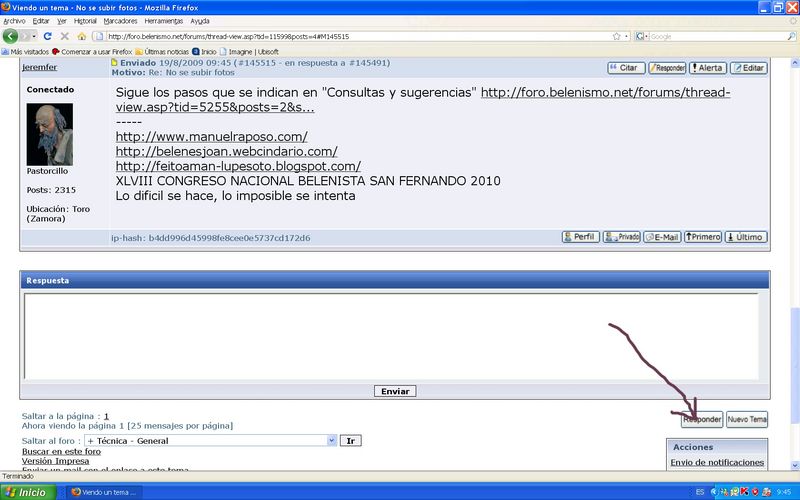This screenshot has height=500, width=800.
Task: Click the E-Mail button under the post
Action: [662, 237]
